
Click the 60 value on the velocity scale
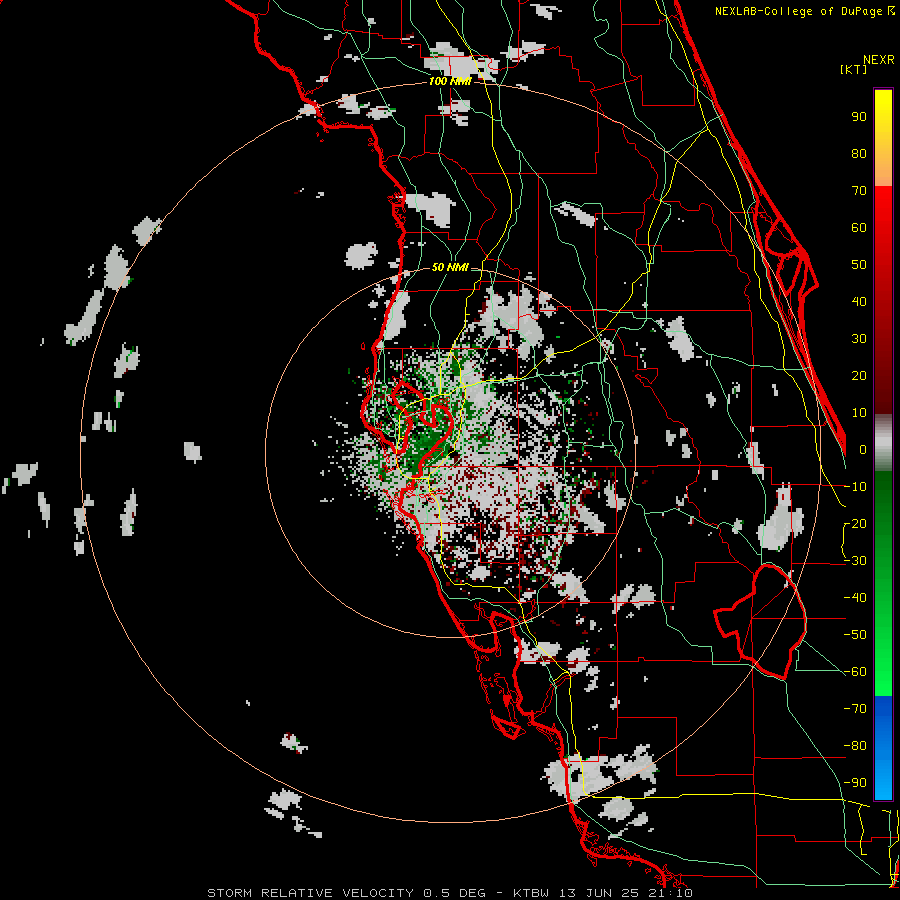point(859,228)
